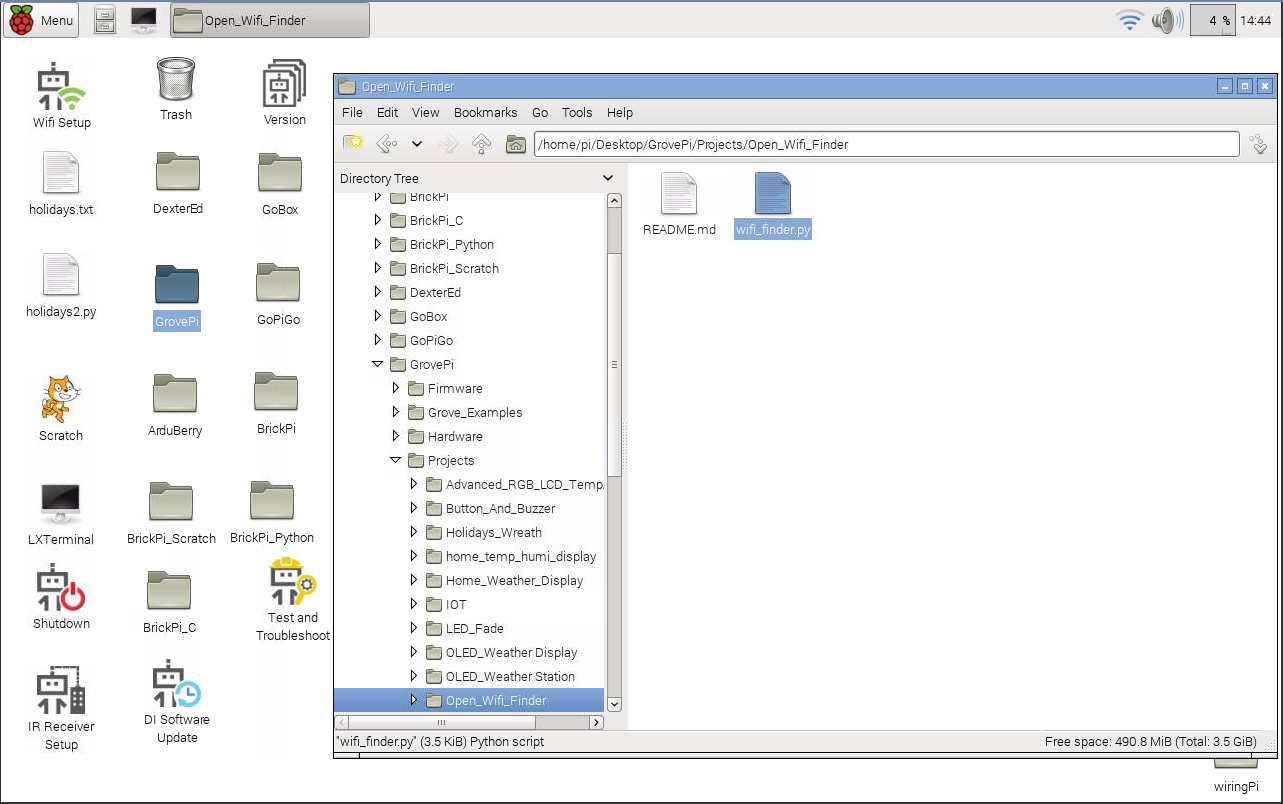Select Button_And_Buzzer in the tree

click(500, 508)
